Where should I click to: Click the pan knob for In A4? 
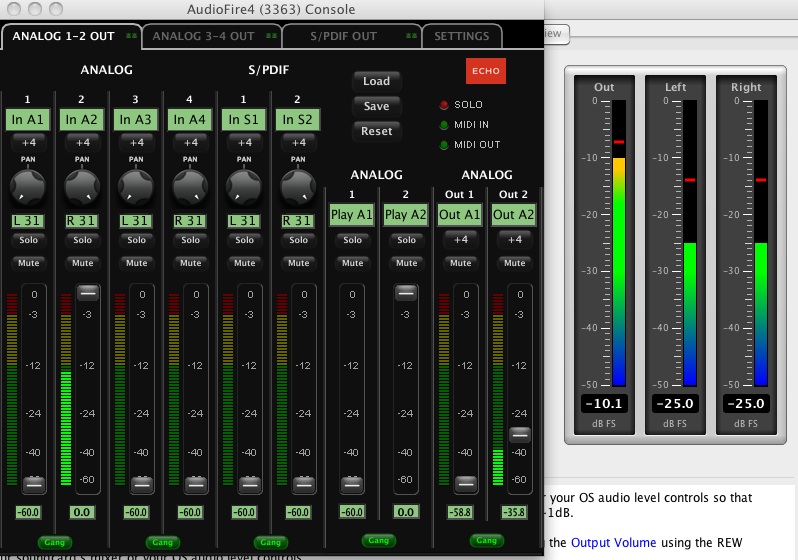[x=190, y=187]
